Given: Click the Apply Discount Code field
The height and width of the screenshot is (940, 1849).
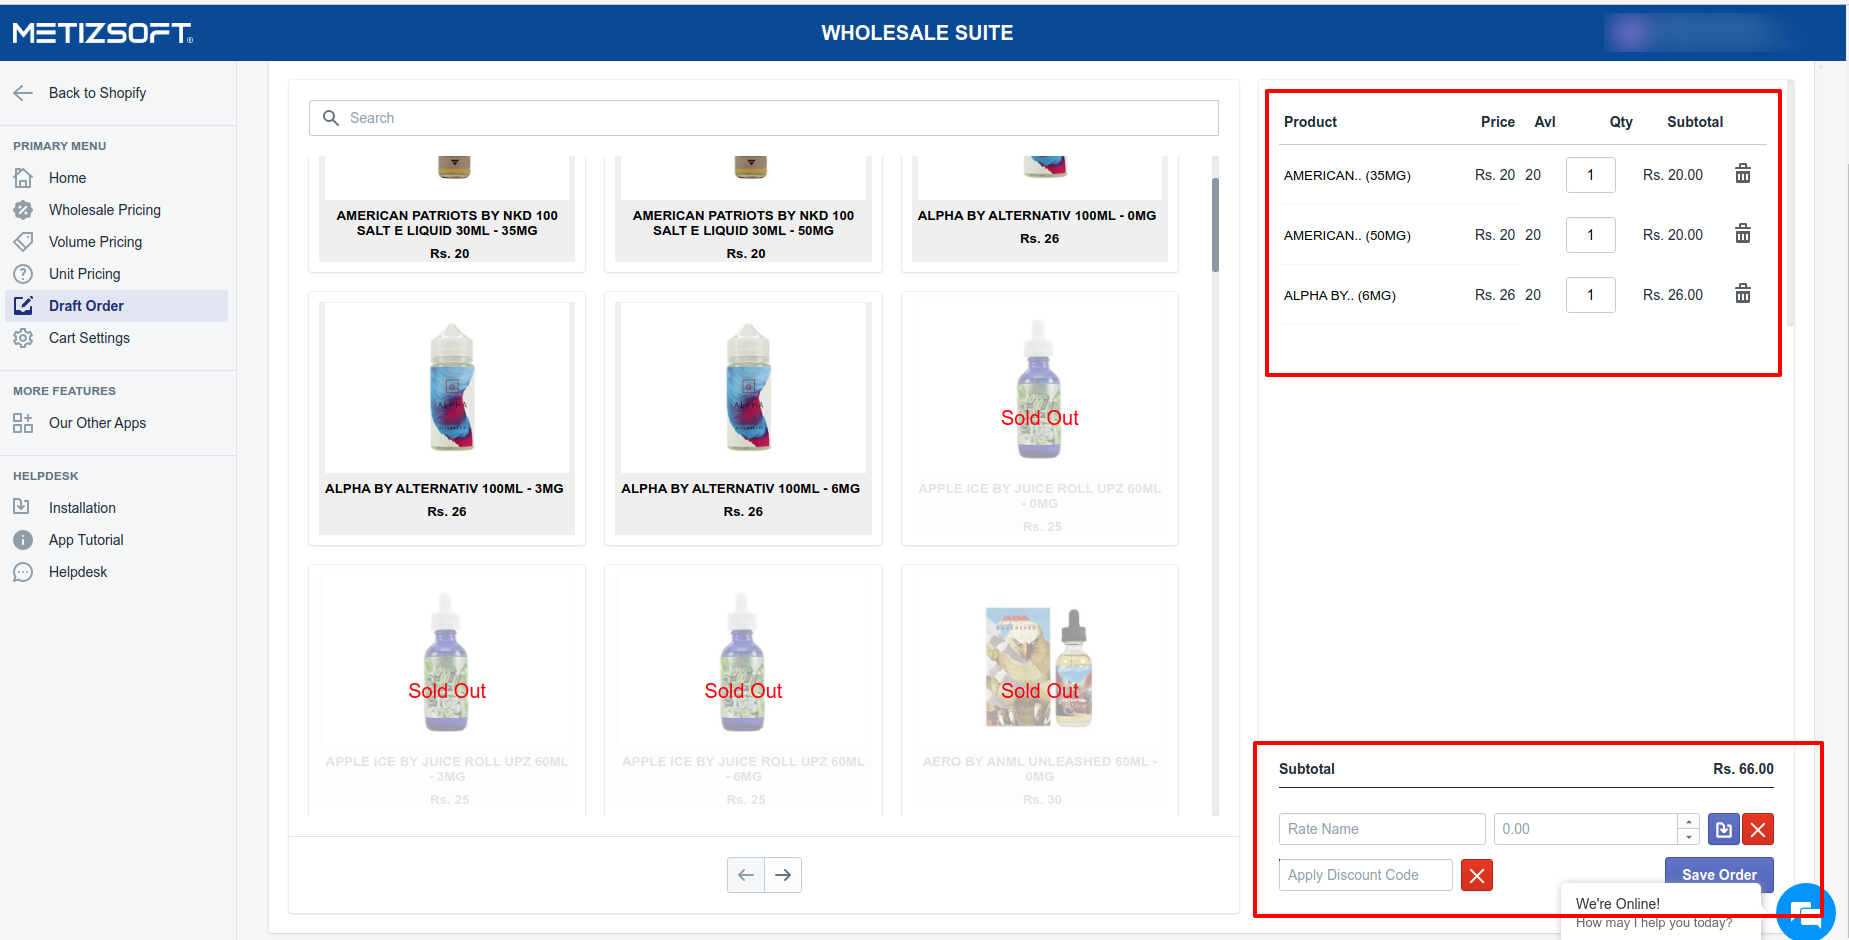Looking at the screenshot, I should point(1365,875).
